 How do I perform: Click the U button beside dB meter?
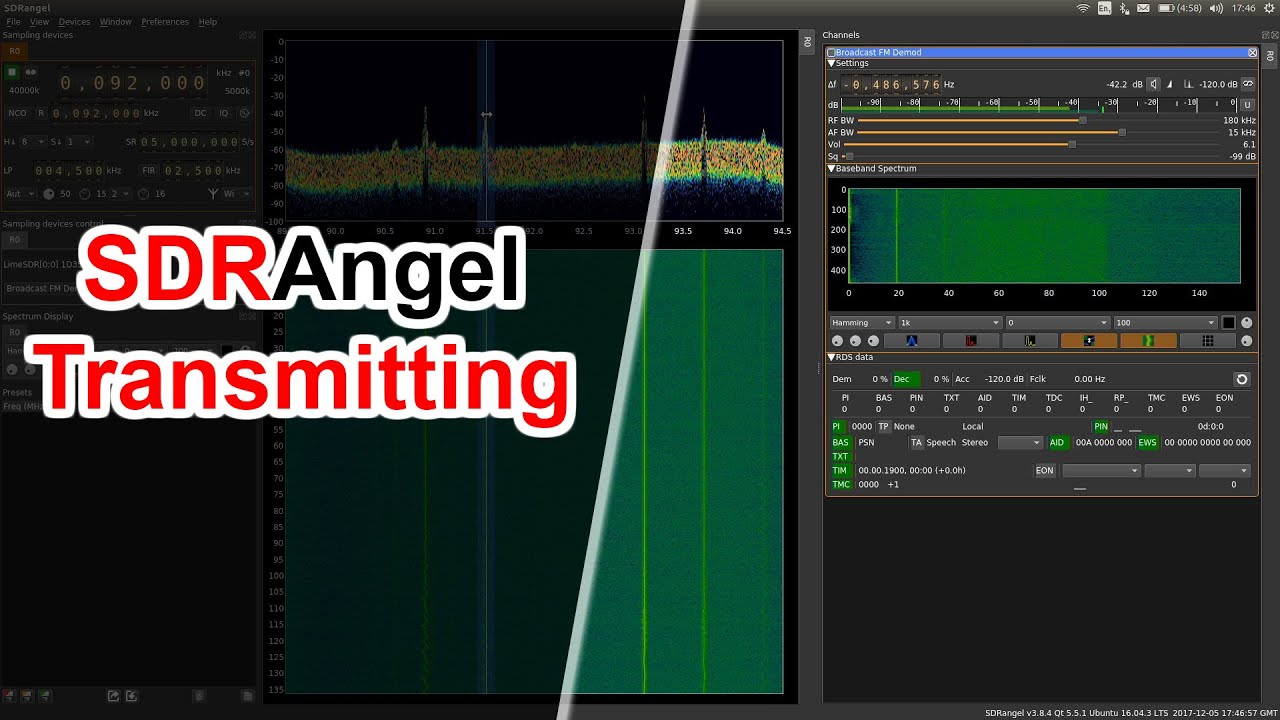[1247, 105]
